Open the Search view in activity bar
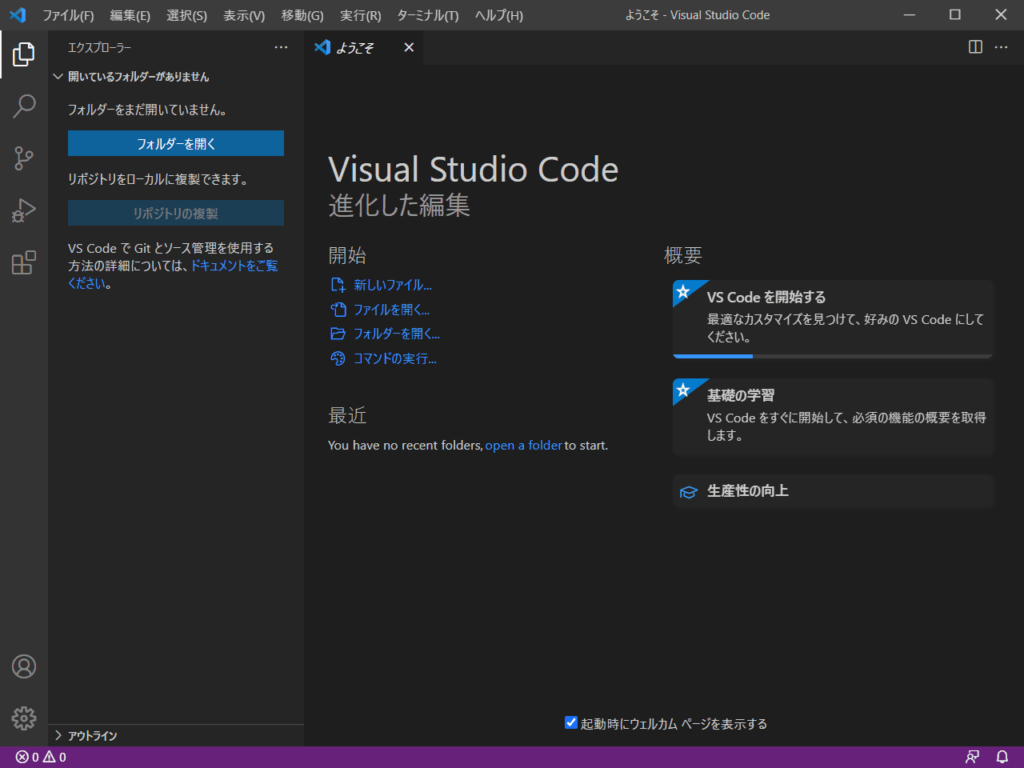This screenshot has width=1024, height=768. pos(24,106)
